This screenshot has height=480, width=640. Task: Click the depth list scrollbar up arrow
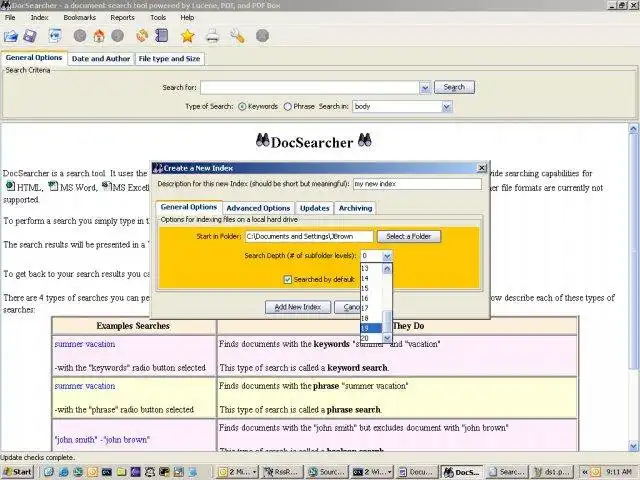(387, 269)
